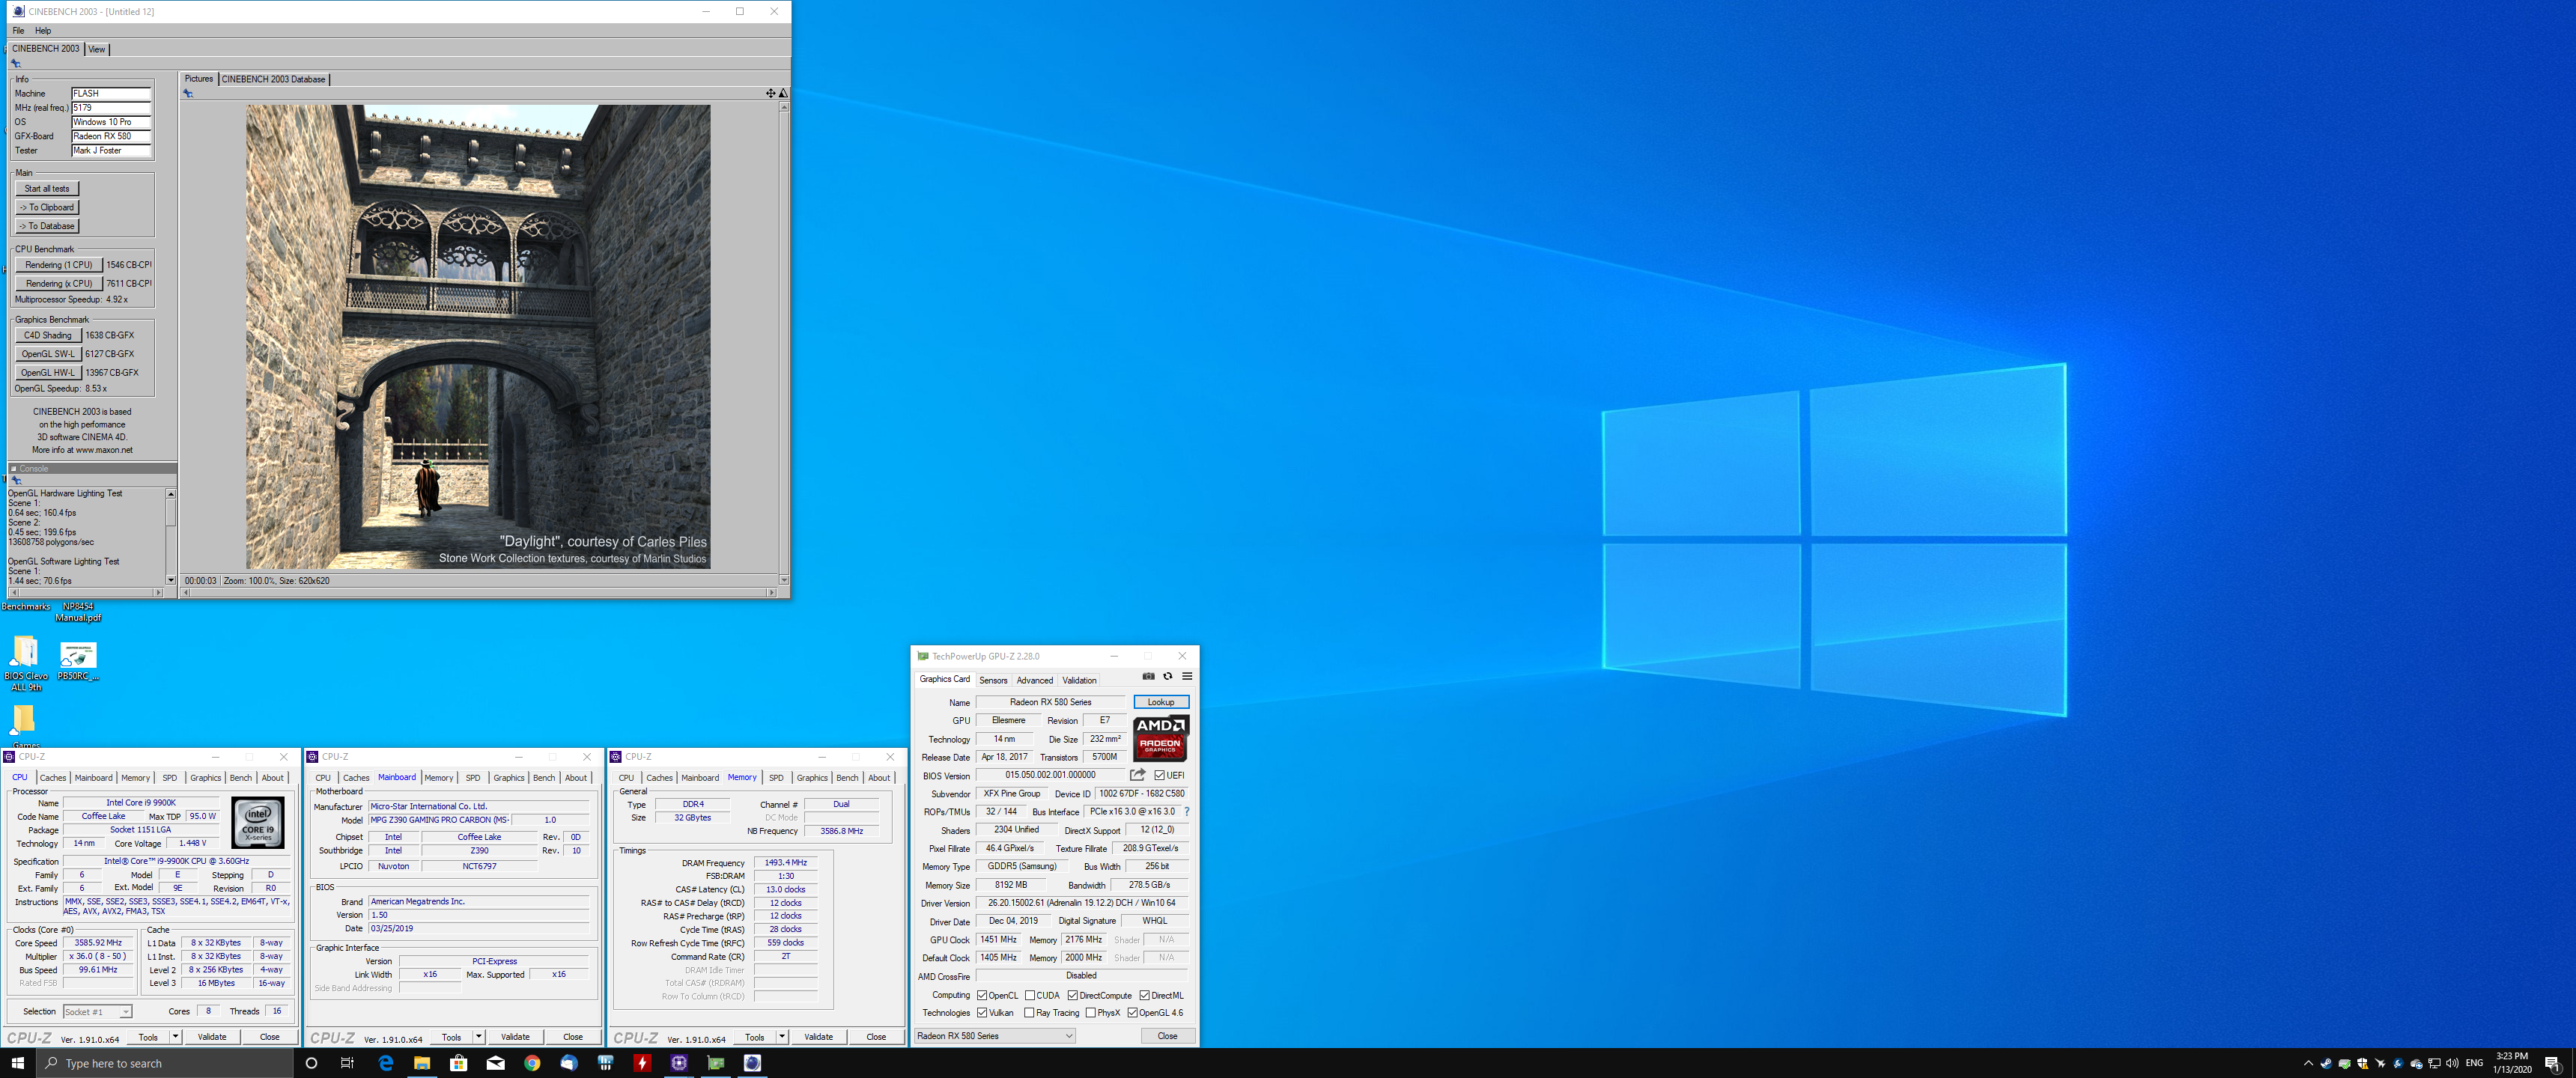Click Validate in CPU-Z Mainboard window
Image resolution: width=2576 pixels, height=1078 pixels.
pos(515,1037)
